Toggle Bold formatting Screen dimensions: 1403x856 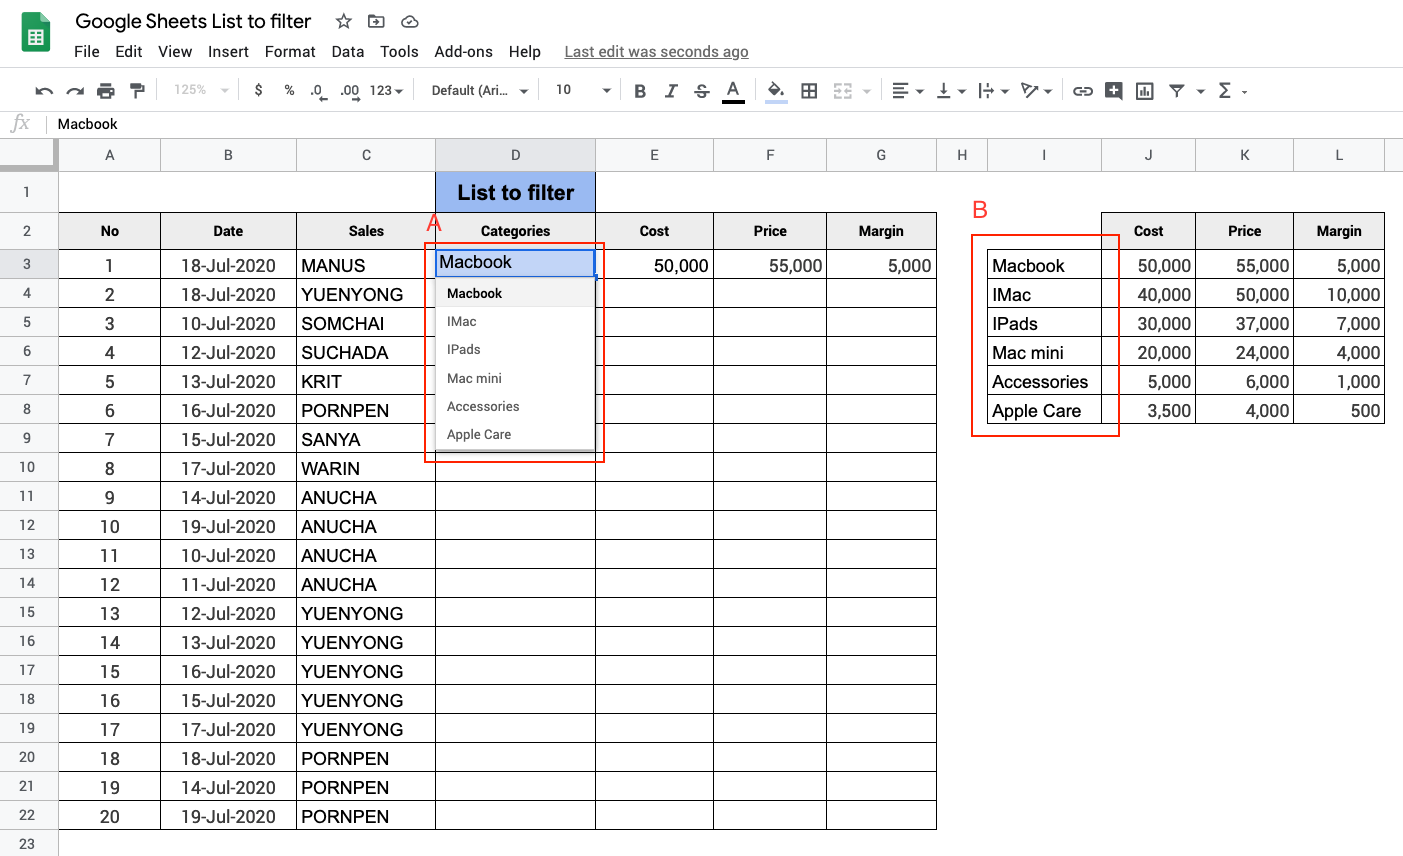pos(640,91)
